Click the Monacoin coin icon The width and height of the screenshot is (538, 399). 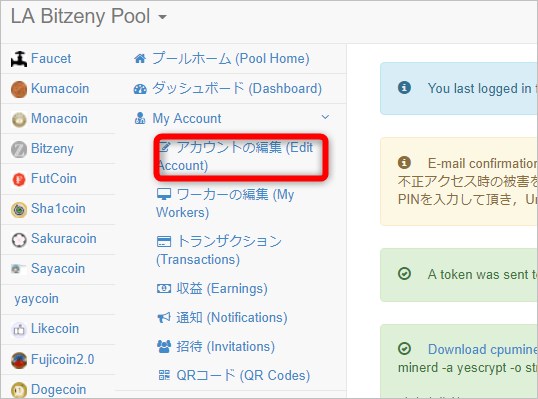(19, 119)
